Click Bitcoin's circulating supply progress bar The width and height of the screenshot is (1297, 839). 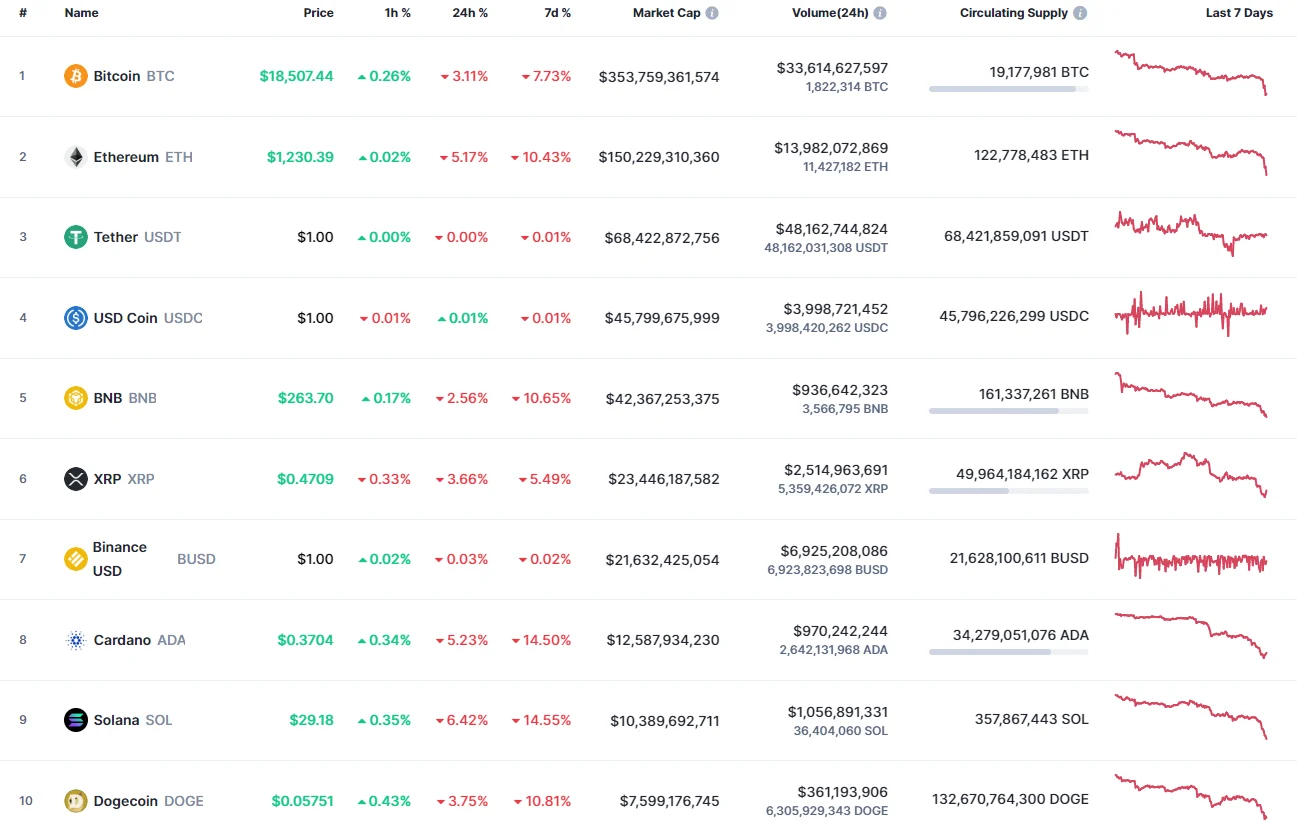(x=1008, y=89)
